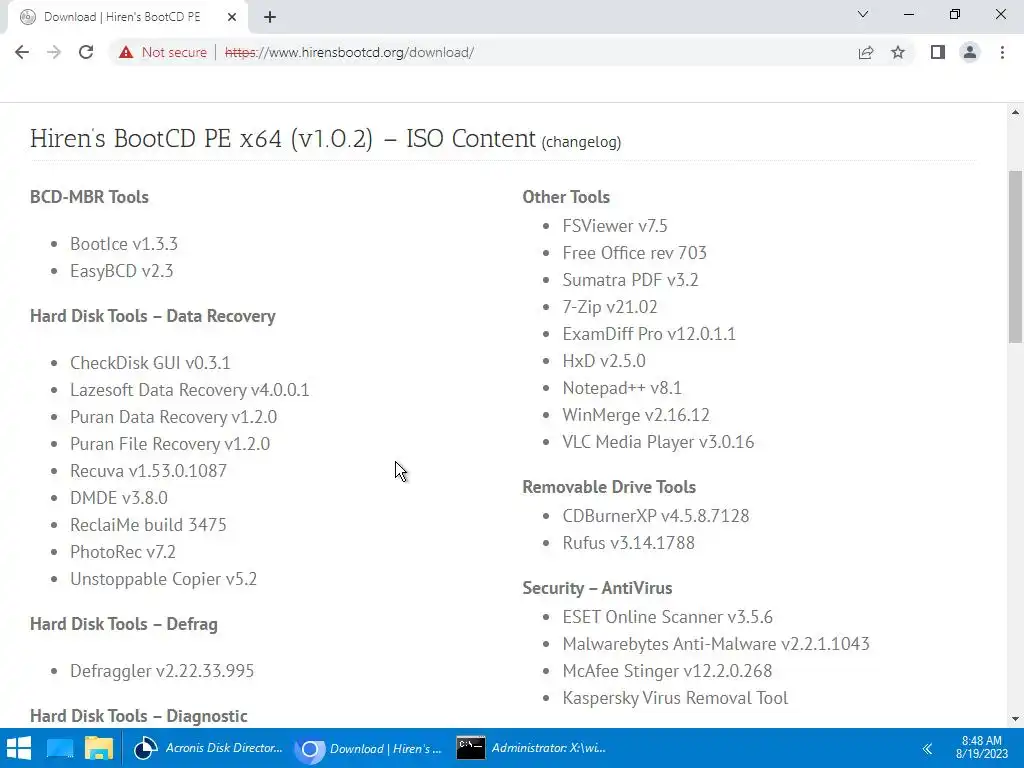Click the address bar URL
Viewport: 1024px width, 768px height.
pos(349,52)
